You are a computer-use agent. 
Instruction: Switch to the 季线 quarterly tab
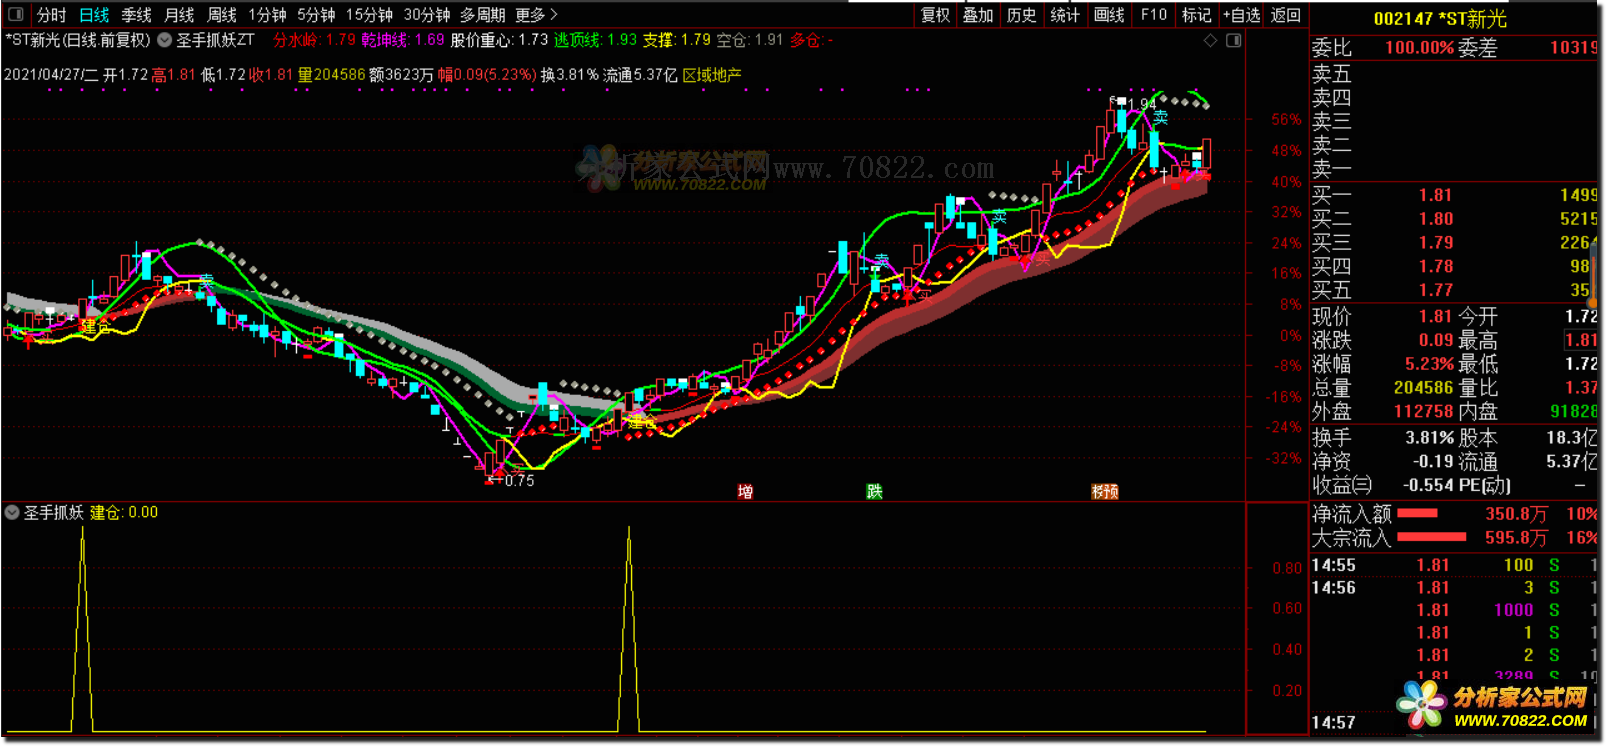137,15
